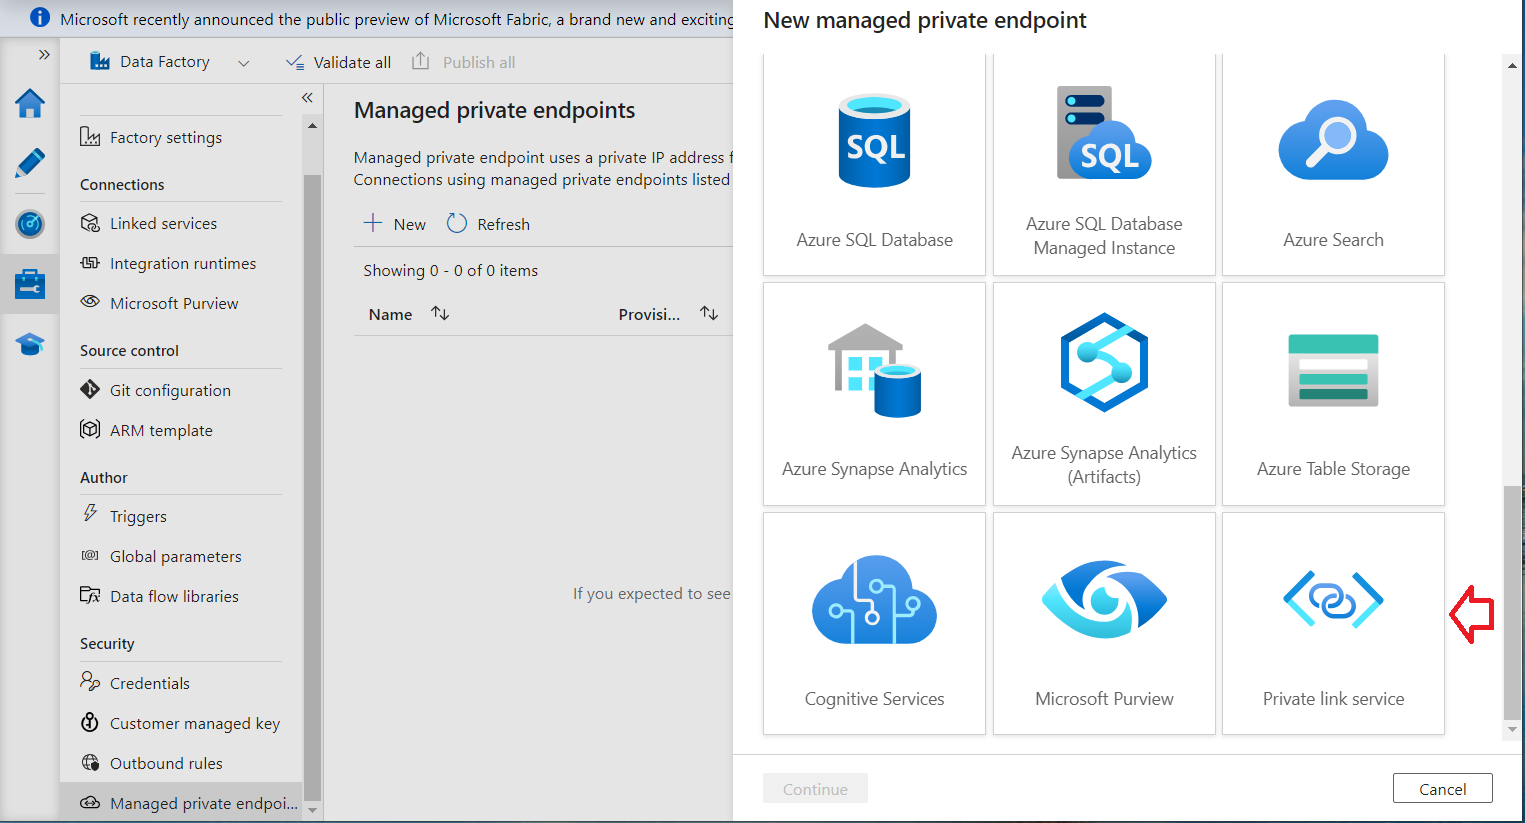Go to Integration runtimes
1525x823 pixels.
point(182,264)
